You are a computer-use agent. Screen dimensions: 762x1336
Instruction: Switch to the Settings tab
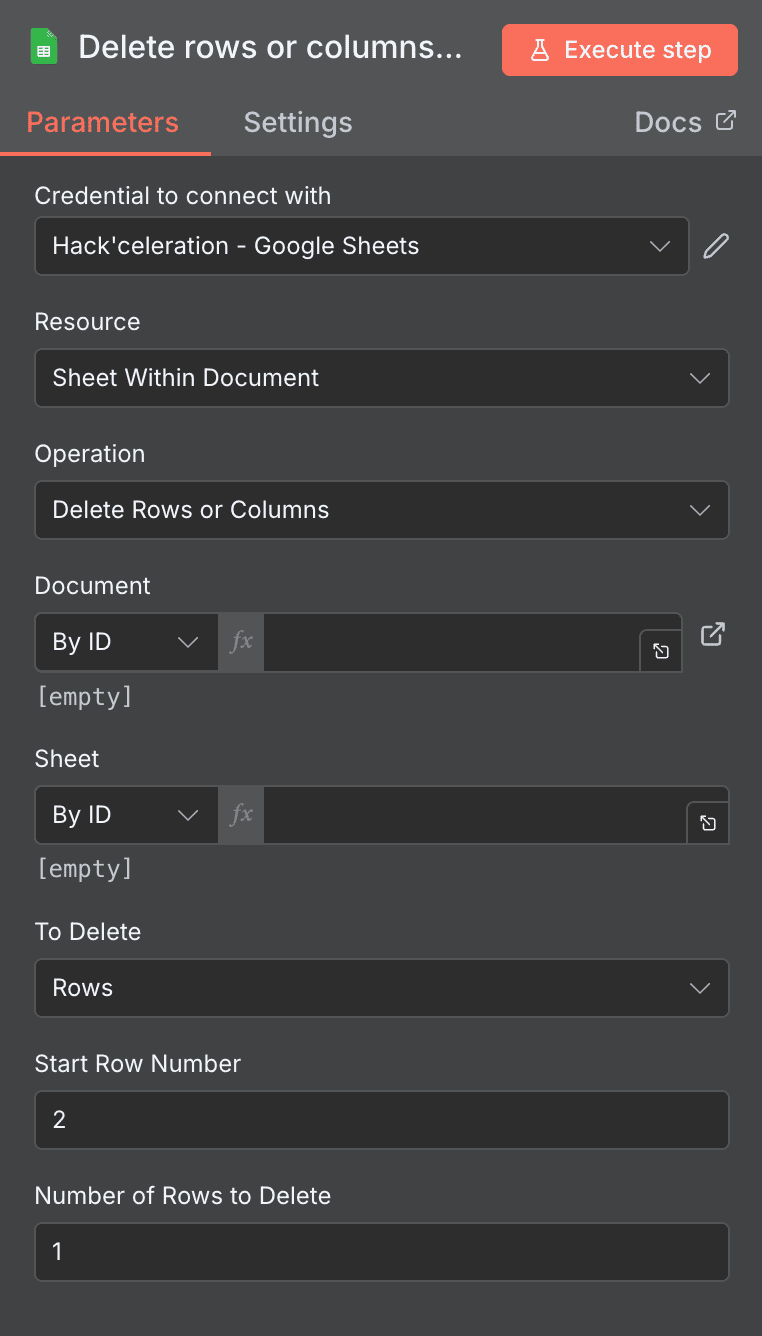tap(297, 122)
